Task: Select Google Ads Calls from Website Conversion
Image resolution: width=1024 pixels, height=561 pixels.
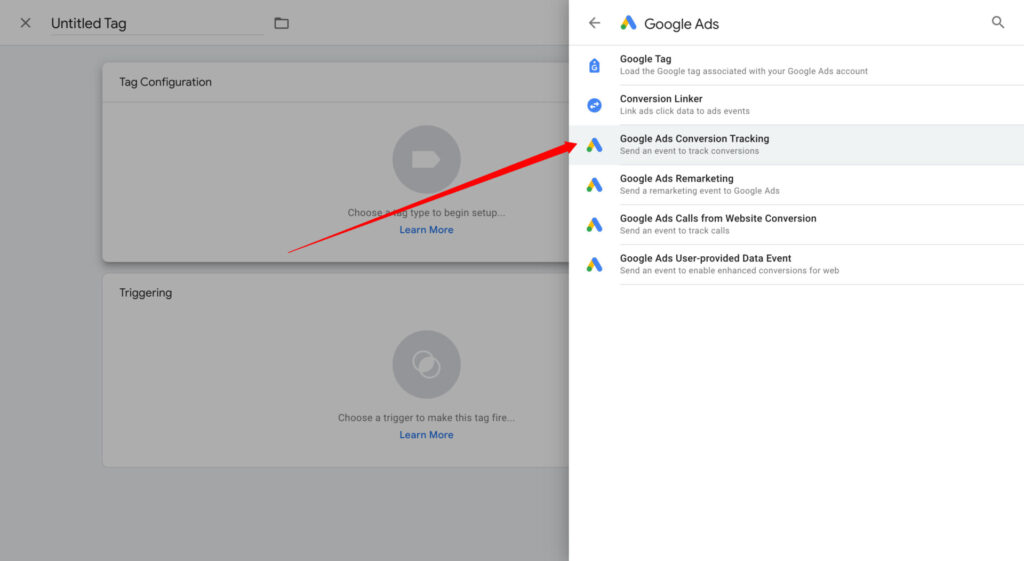Action: point(717,219)
